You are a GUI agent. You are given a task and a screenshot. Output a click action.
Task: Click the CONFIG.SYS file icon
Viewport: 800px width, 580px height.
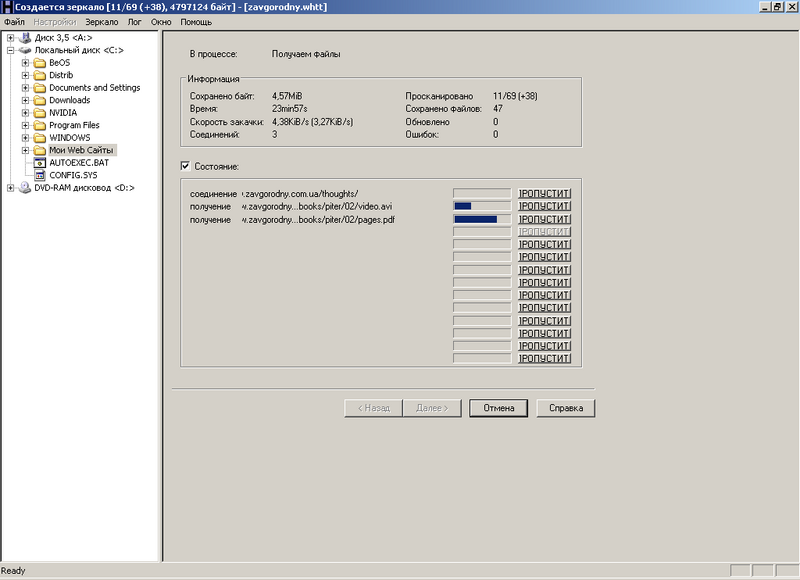click(x=40, y=175)
